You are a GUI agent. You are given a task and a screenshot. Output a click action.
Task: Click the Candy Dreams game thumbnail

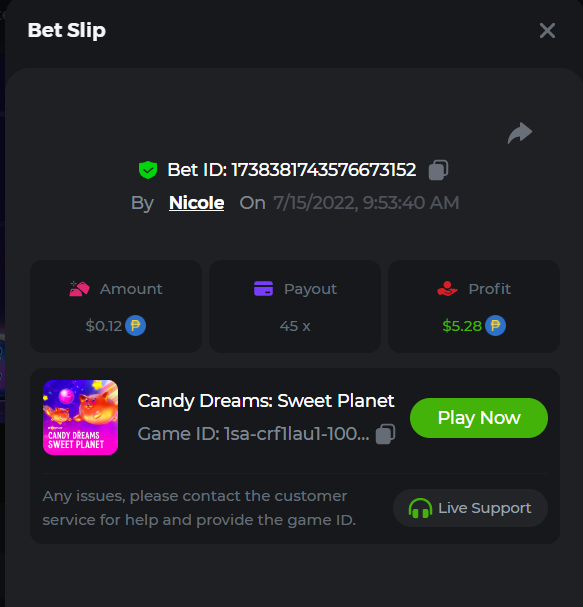pos(81,417)
